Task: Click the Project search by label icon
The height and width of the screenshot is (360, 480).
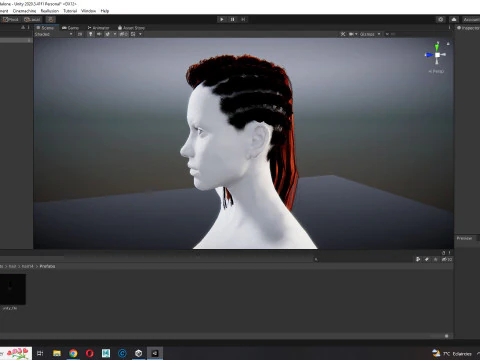Action: coord(427,259)
